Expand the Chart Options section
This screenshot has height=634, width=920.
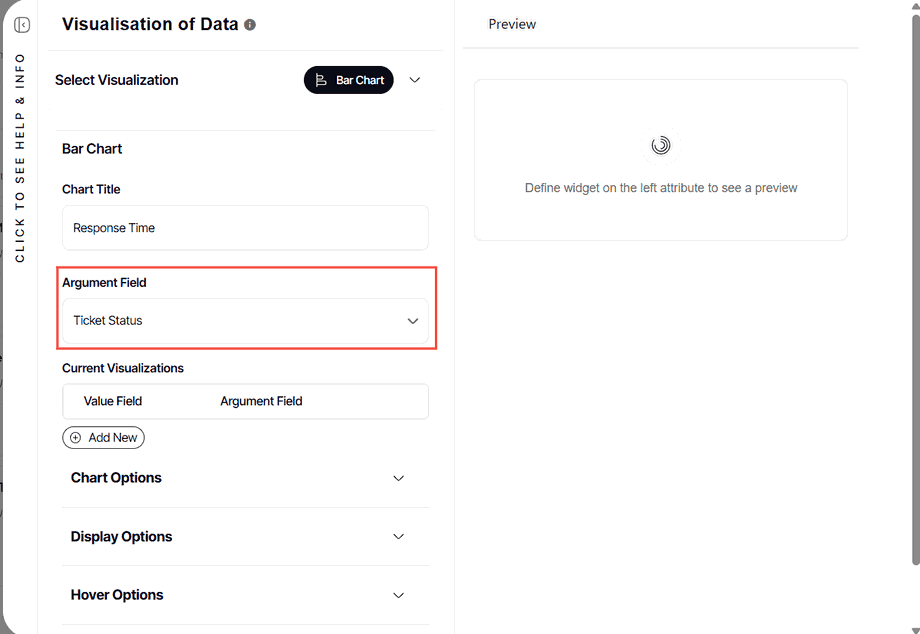point(398,478)
